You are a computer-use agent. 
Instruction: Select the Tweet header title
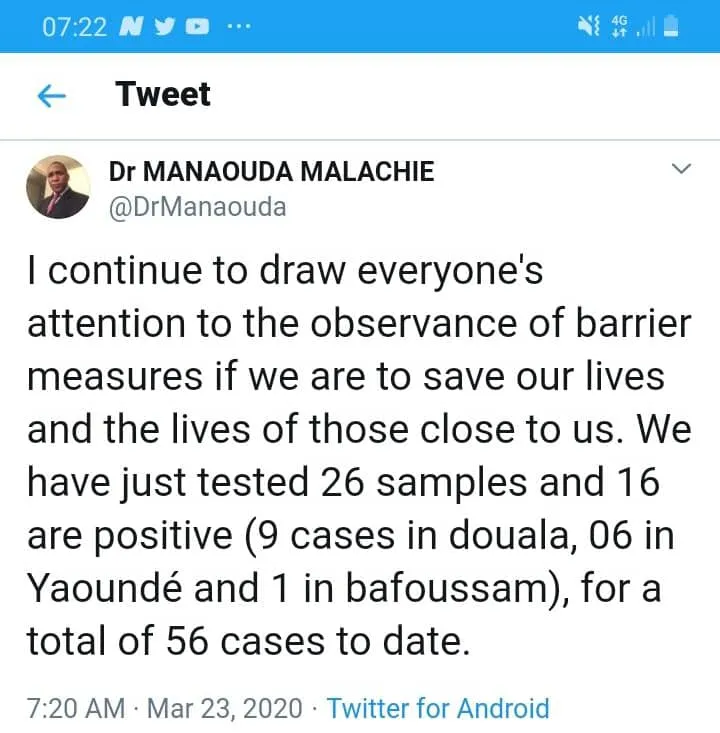(163, 94)
